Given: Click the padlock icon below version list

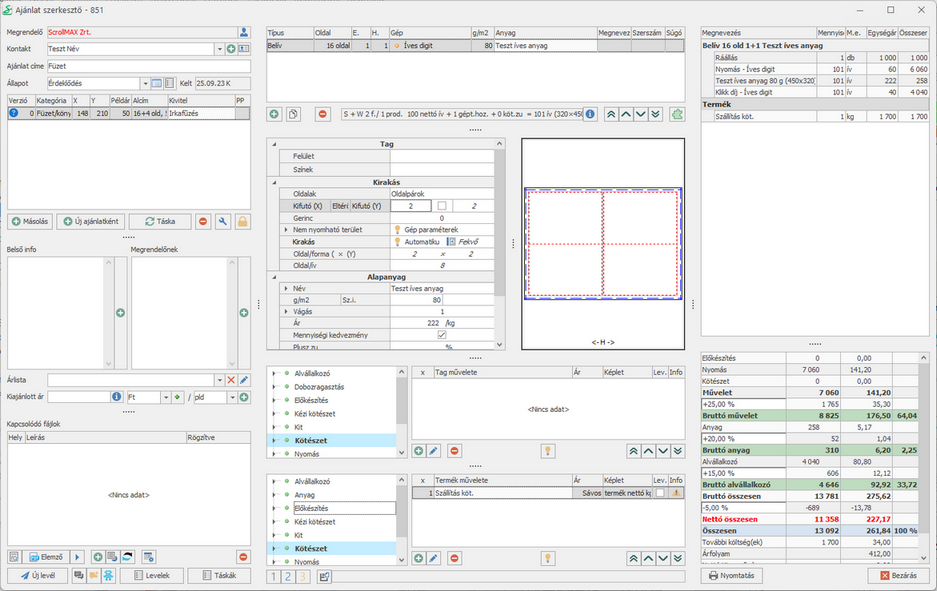Looking at the screenshot, I should [x=242, y=221].
